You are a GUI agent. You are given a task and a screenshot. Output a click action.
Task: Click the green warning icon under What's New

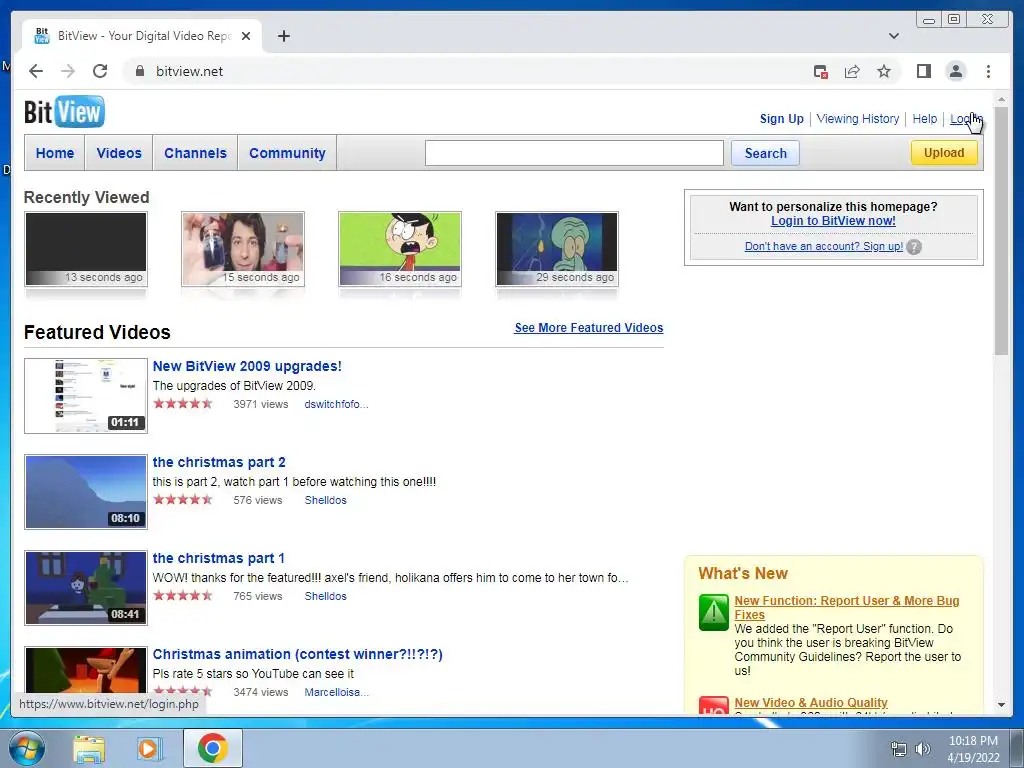713,612
